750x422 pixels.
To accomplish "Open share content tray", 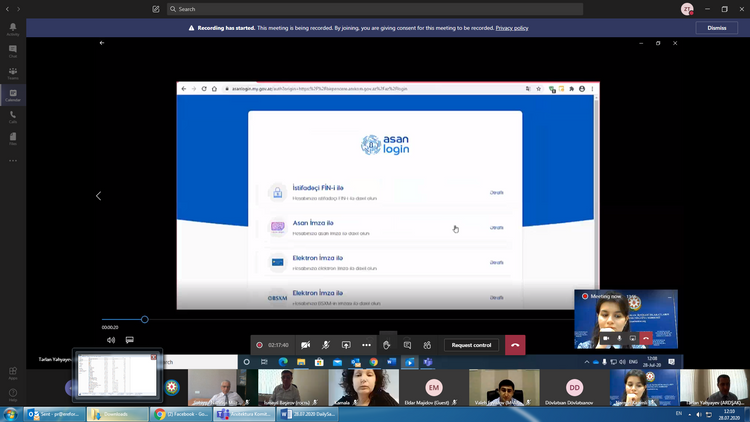I will pos(346,345).
